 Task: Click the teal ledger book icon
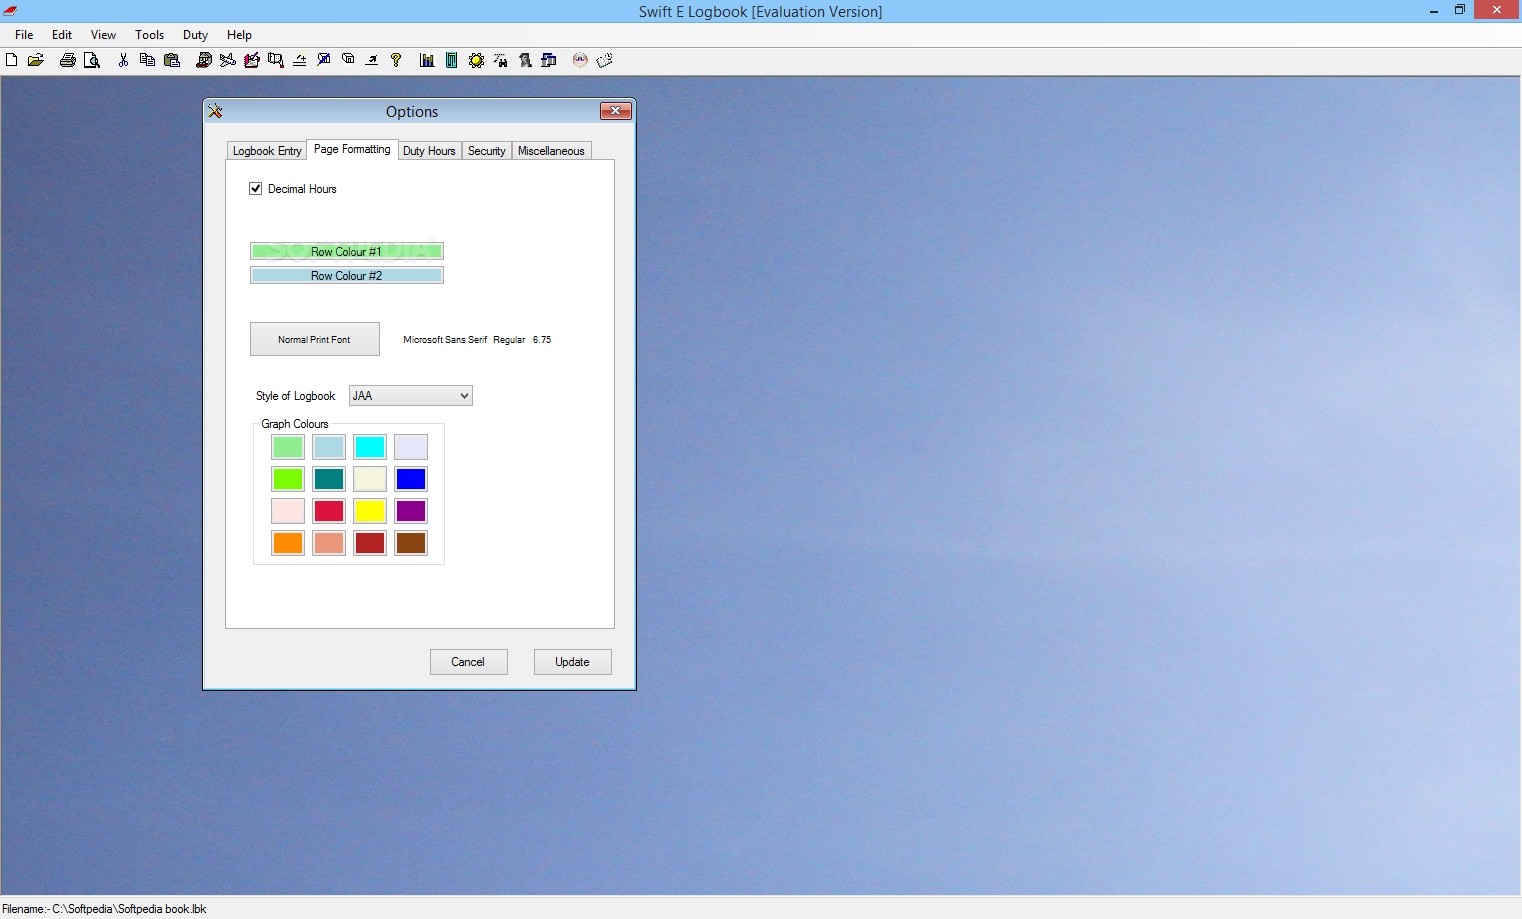click(451, 60)
